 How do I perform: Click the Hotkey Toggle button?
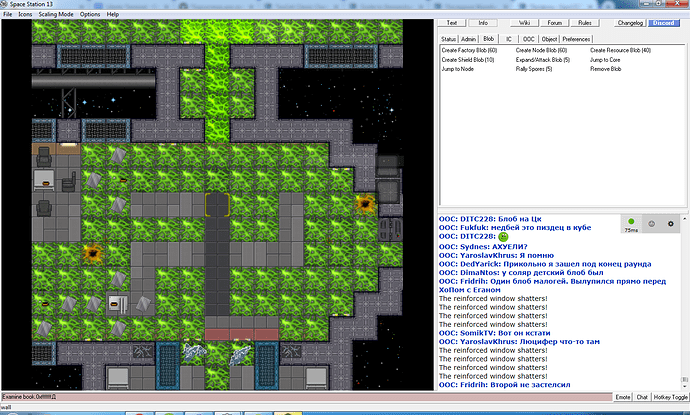tap(670, 397)
